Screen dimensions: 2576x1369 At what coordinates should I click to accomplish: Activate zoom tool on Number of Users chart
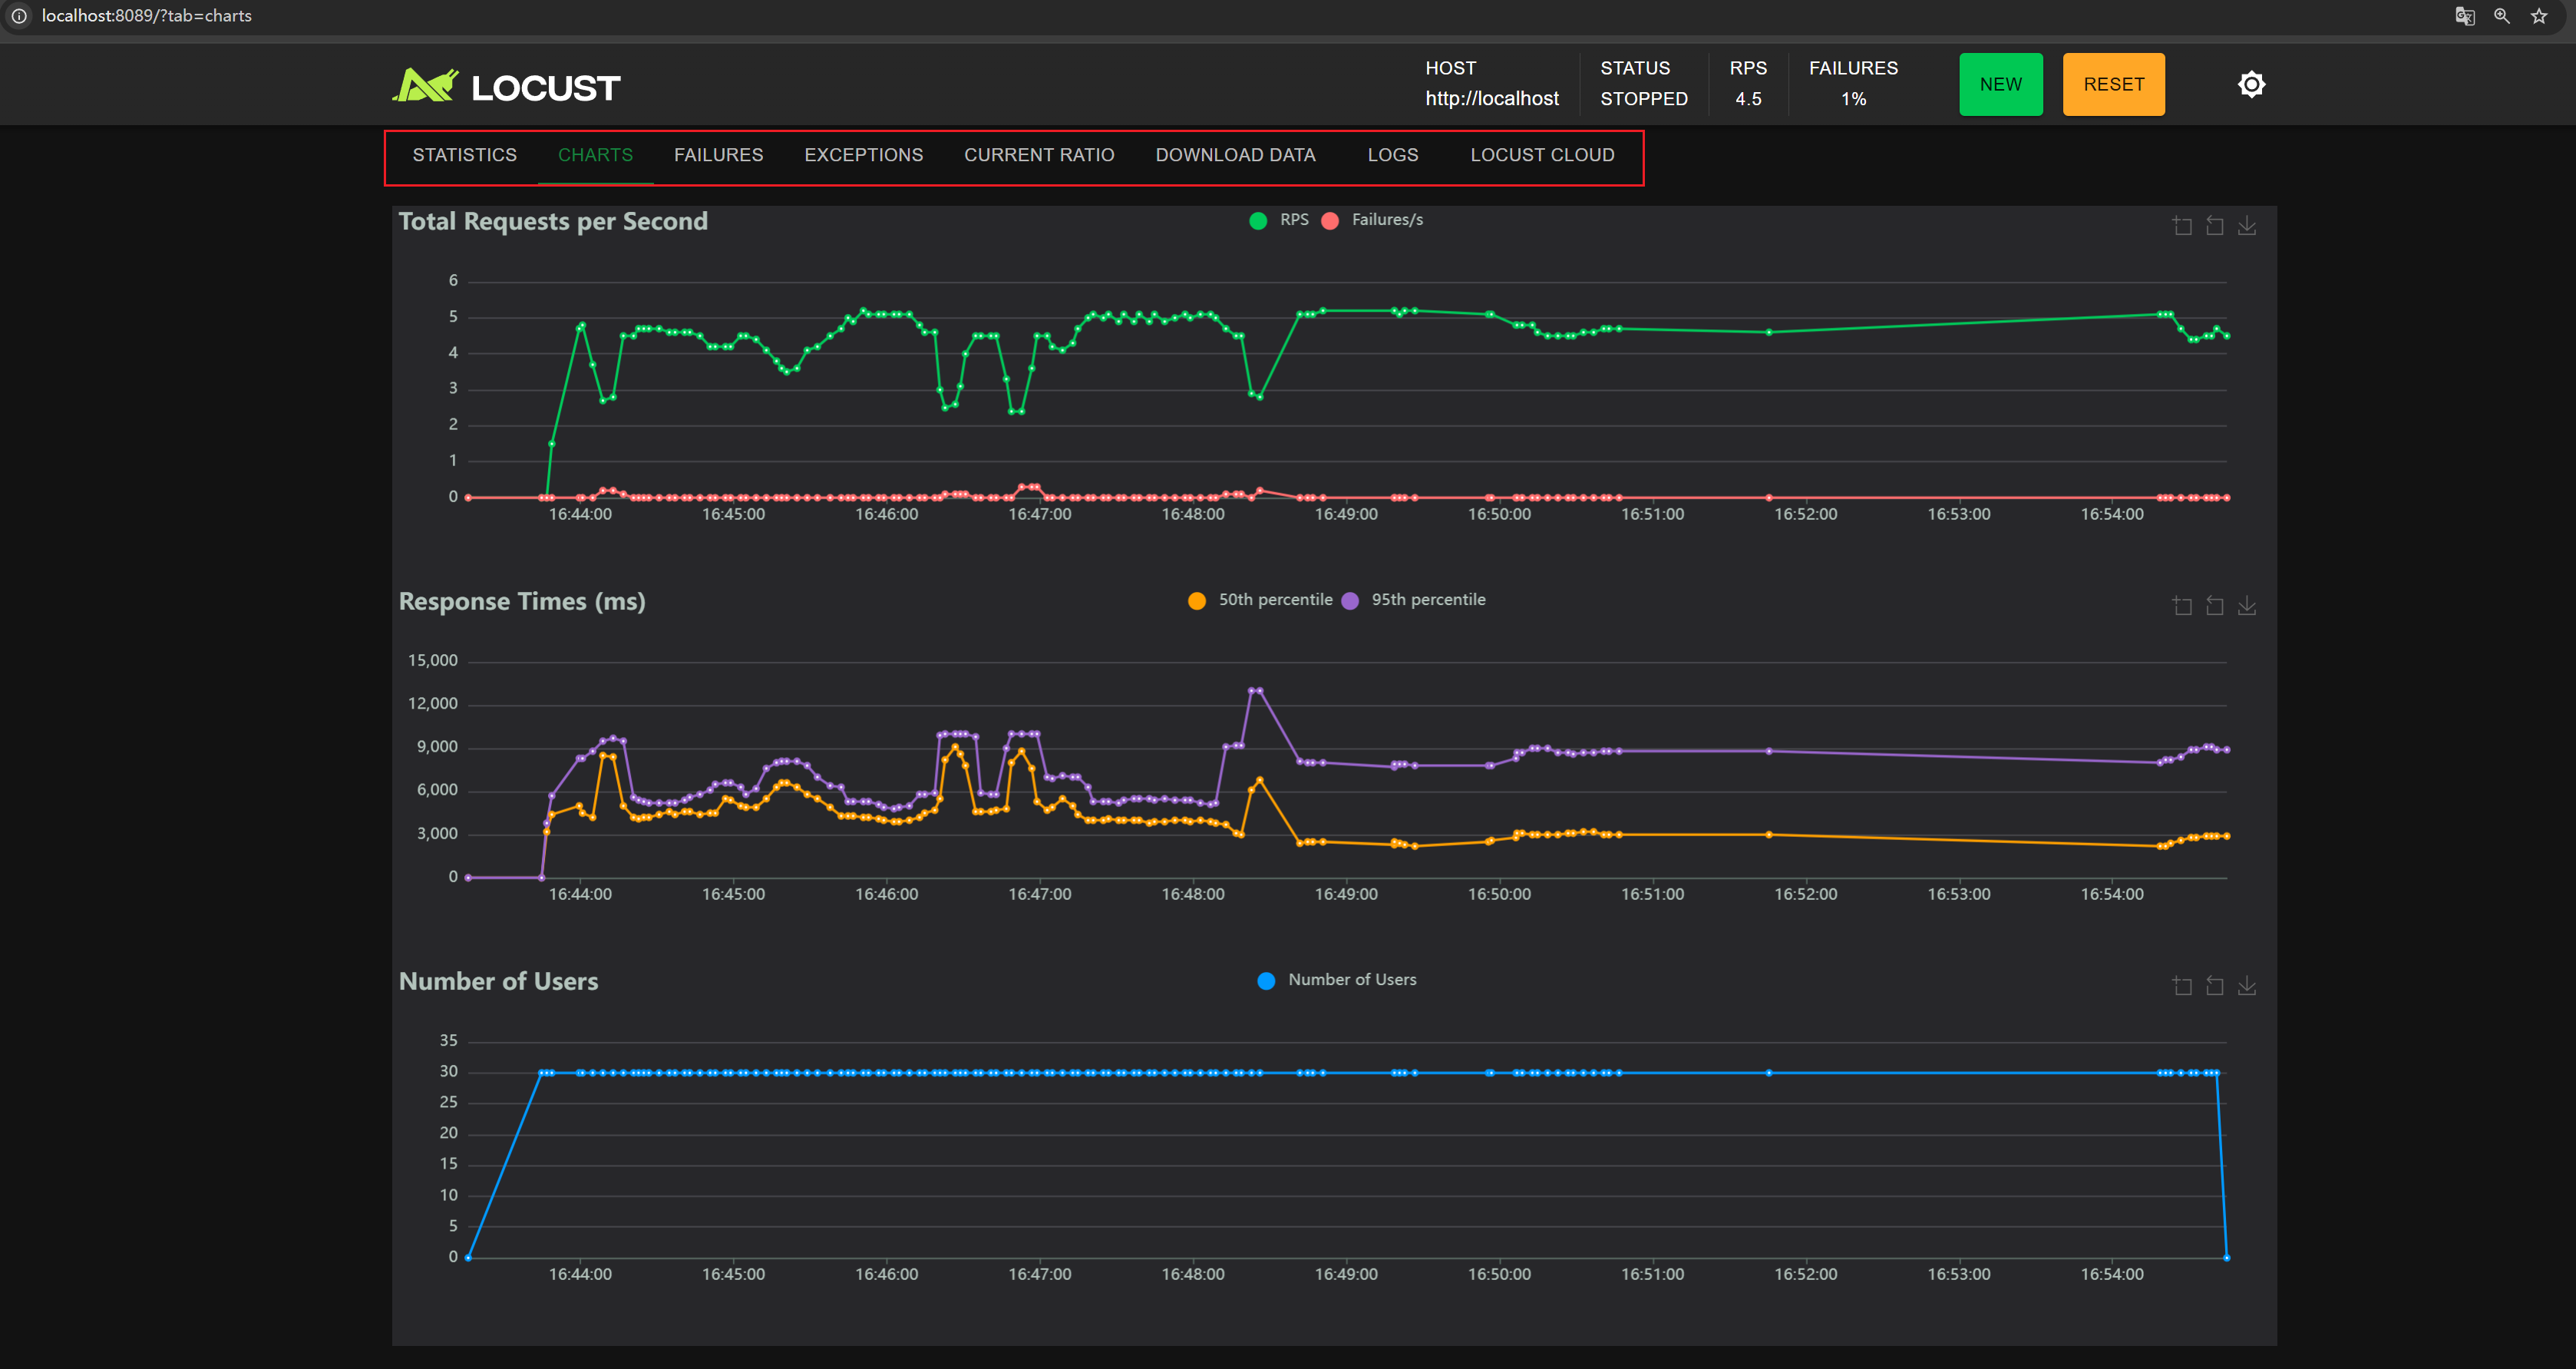click(2182, 986)
